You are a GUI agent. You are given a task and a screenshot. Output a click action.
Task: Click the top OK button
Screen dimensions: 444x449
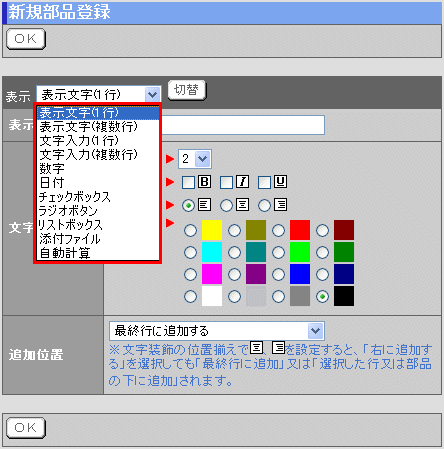[26, 39]
